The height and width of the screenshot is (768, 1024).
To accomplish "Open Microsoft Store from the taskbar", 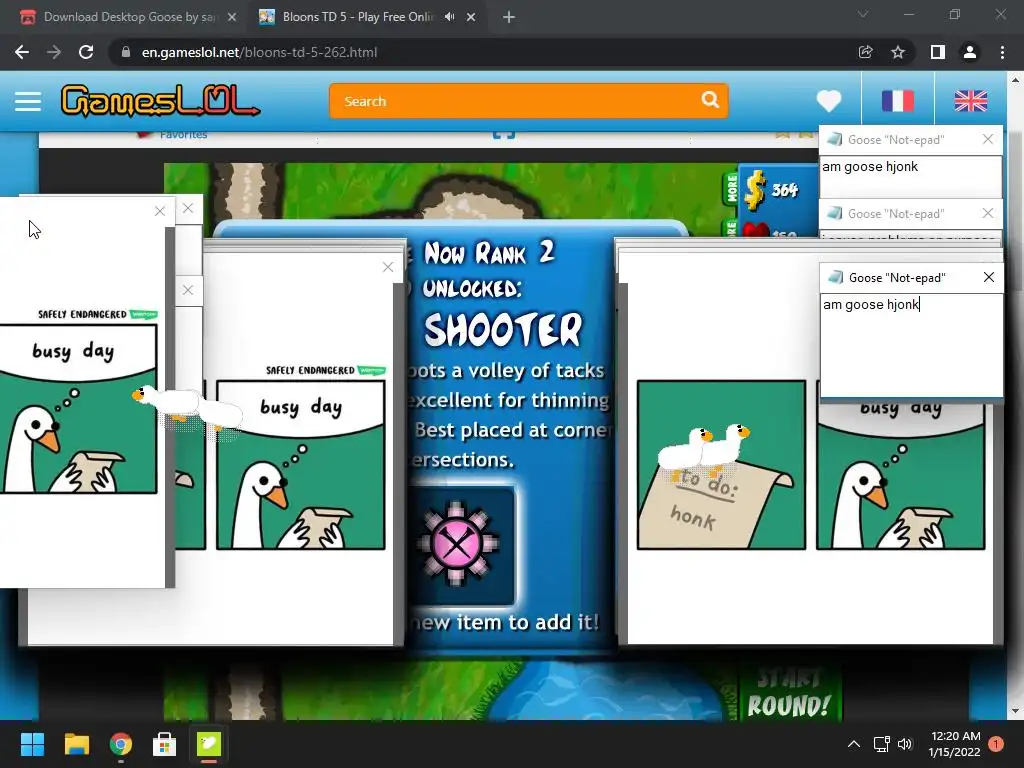I will (x=165, y=744).
